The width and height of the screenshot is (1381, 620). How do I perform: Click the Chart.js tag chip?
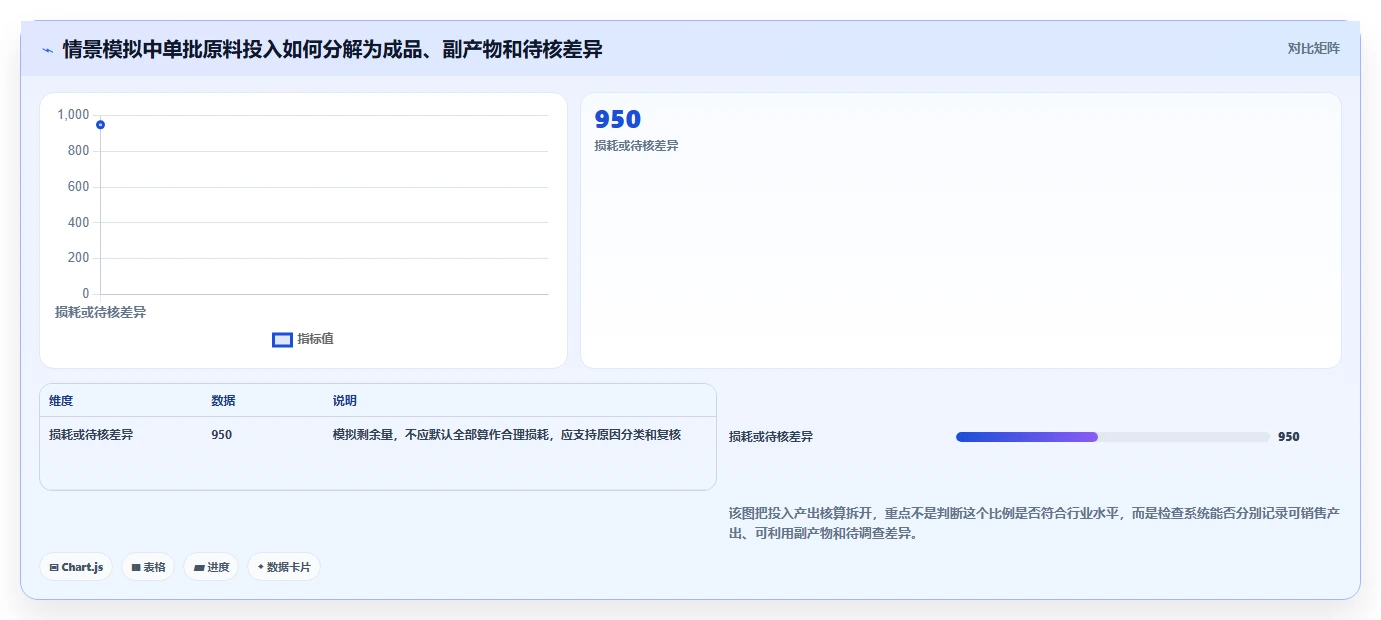click(x=76, y=567)
